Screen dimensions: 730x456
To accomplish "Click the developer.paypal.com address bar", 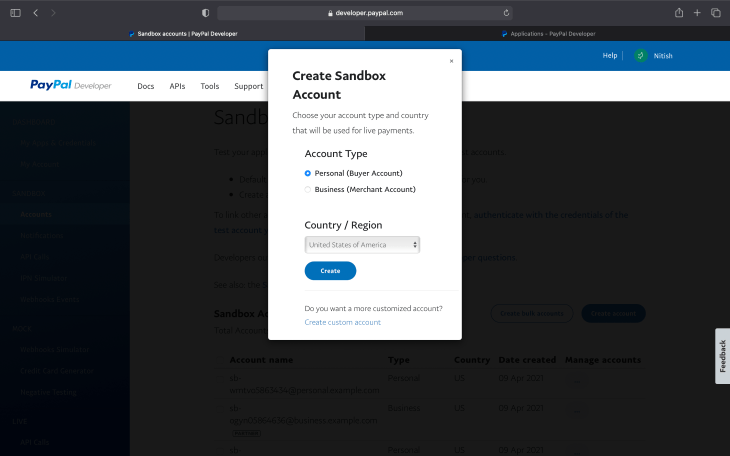I will (365, 13).
